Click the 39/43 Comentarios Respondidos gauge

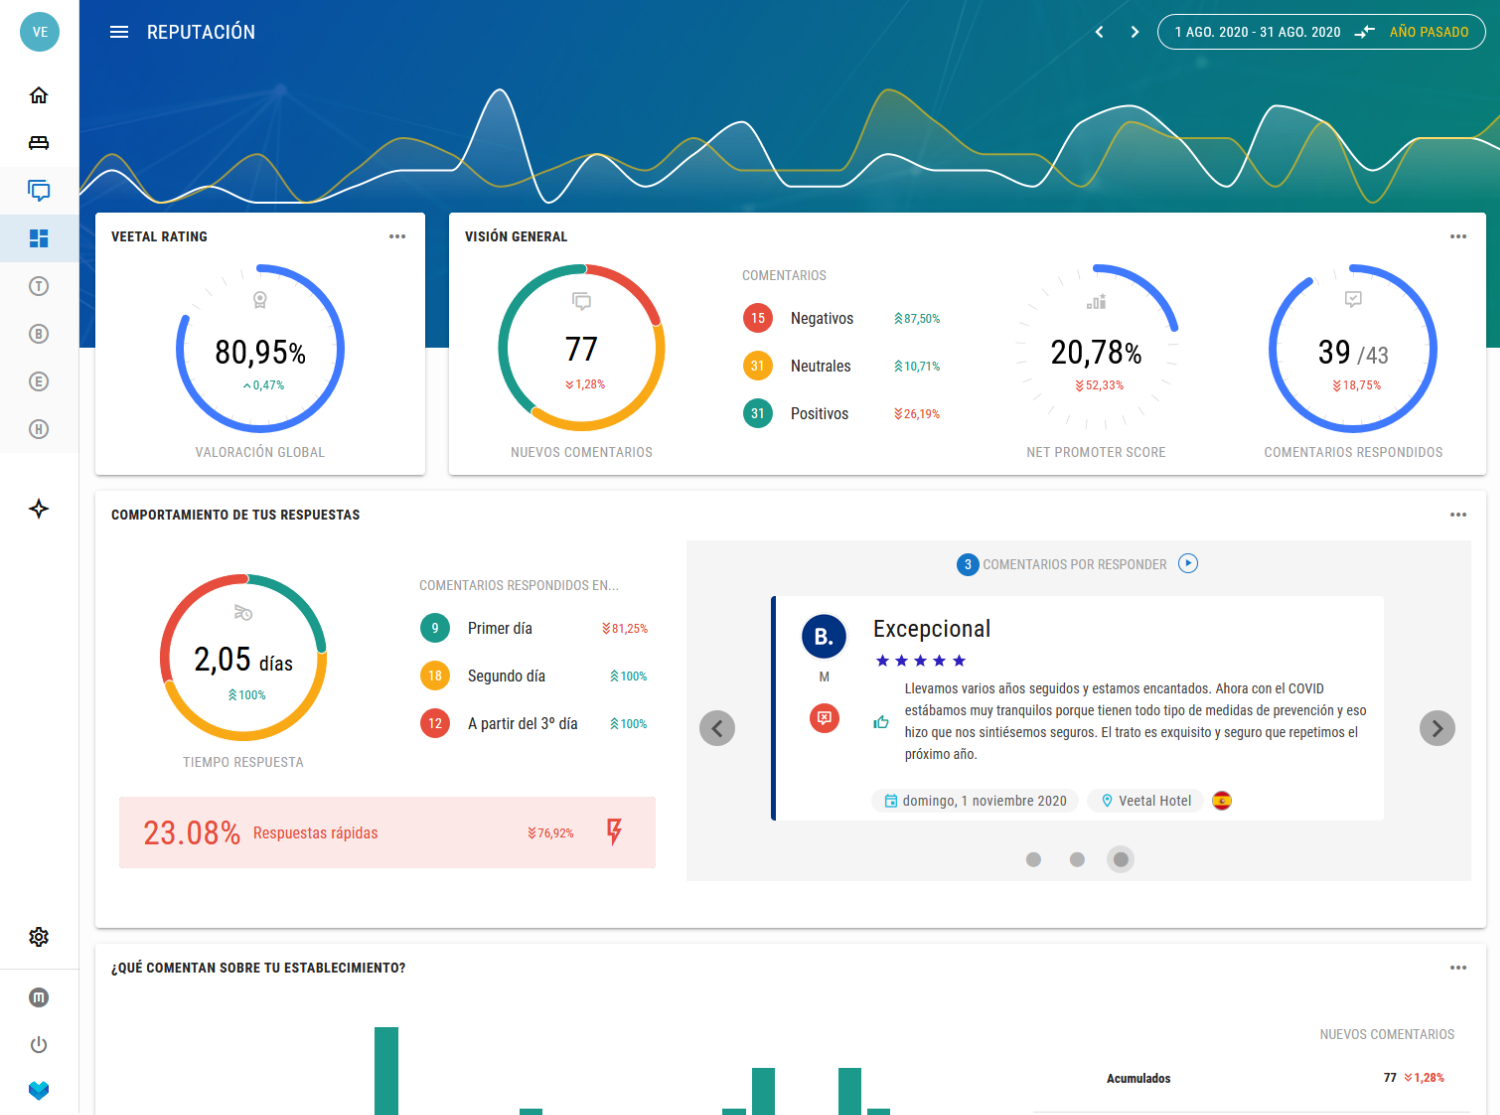pos(1353,348)
